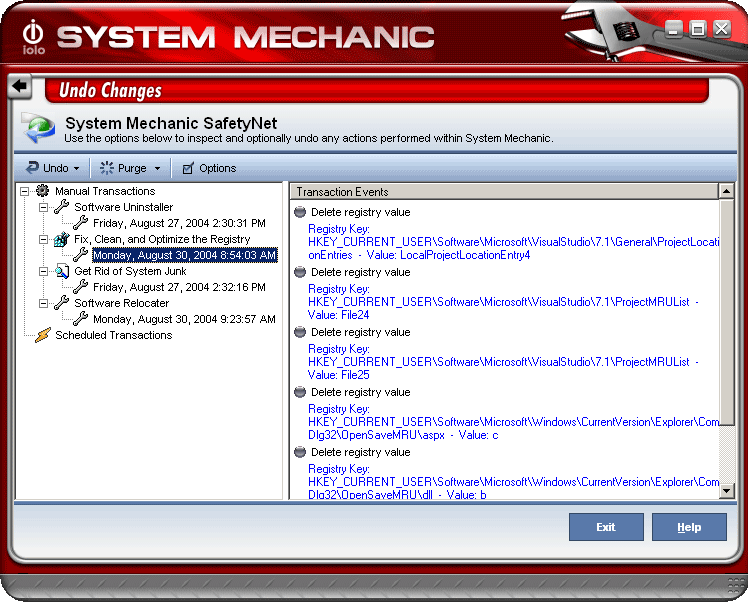The width and height of the screenshot is (748, 603).
Task: Collapse the Software Relocater node
Action: (43, 303)
